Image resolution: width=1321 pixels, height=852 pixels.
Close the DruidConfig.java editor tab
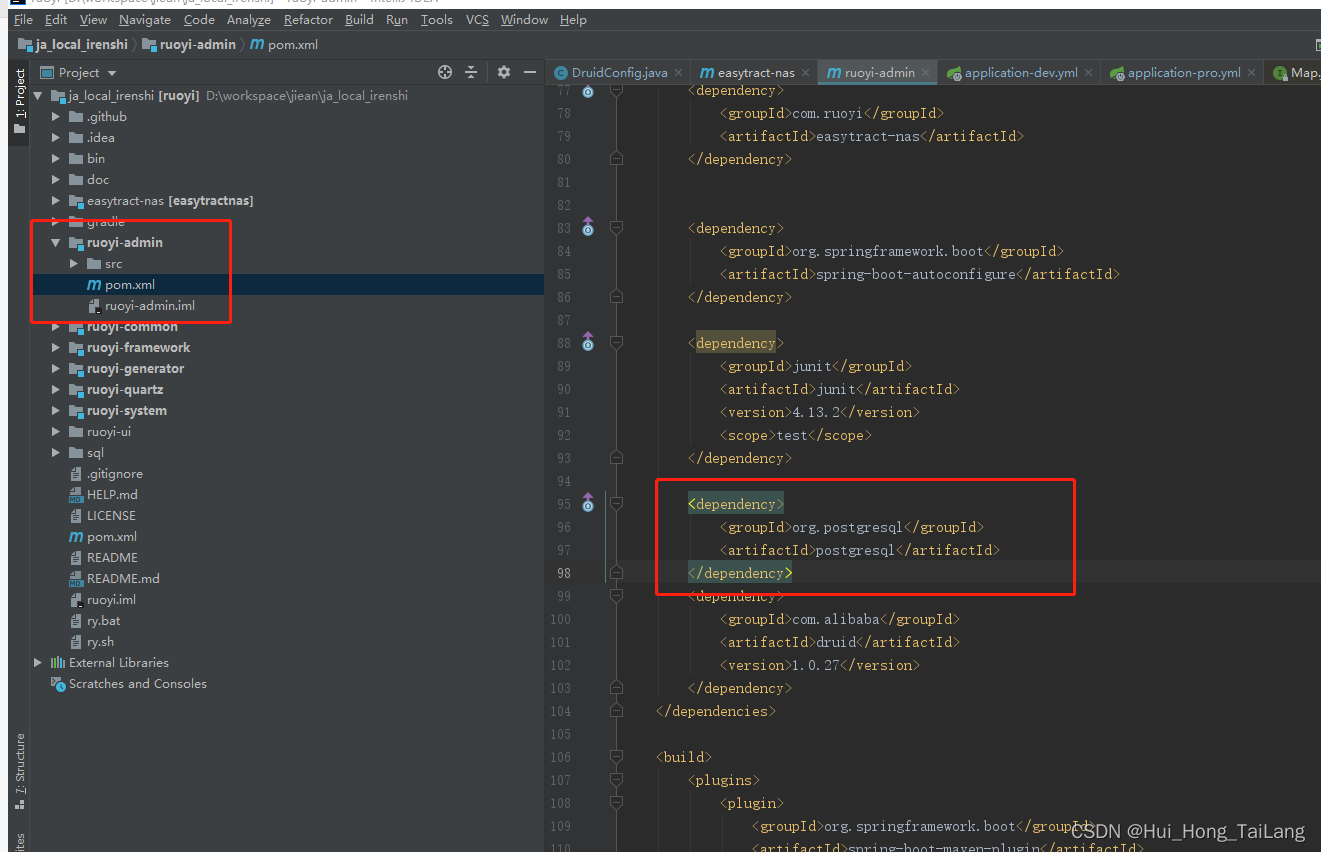point(679,73)
